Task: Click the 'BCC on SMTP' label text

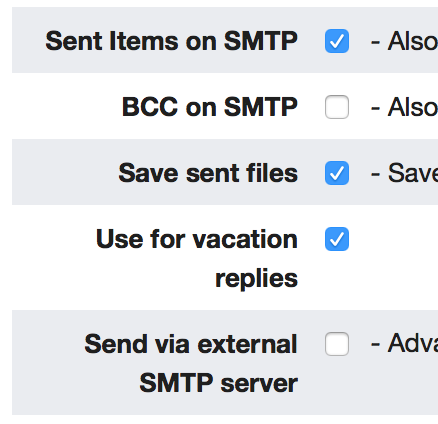Action: point(210,107)
